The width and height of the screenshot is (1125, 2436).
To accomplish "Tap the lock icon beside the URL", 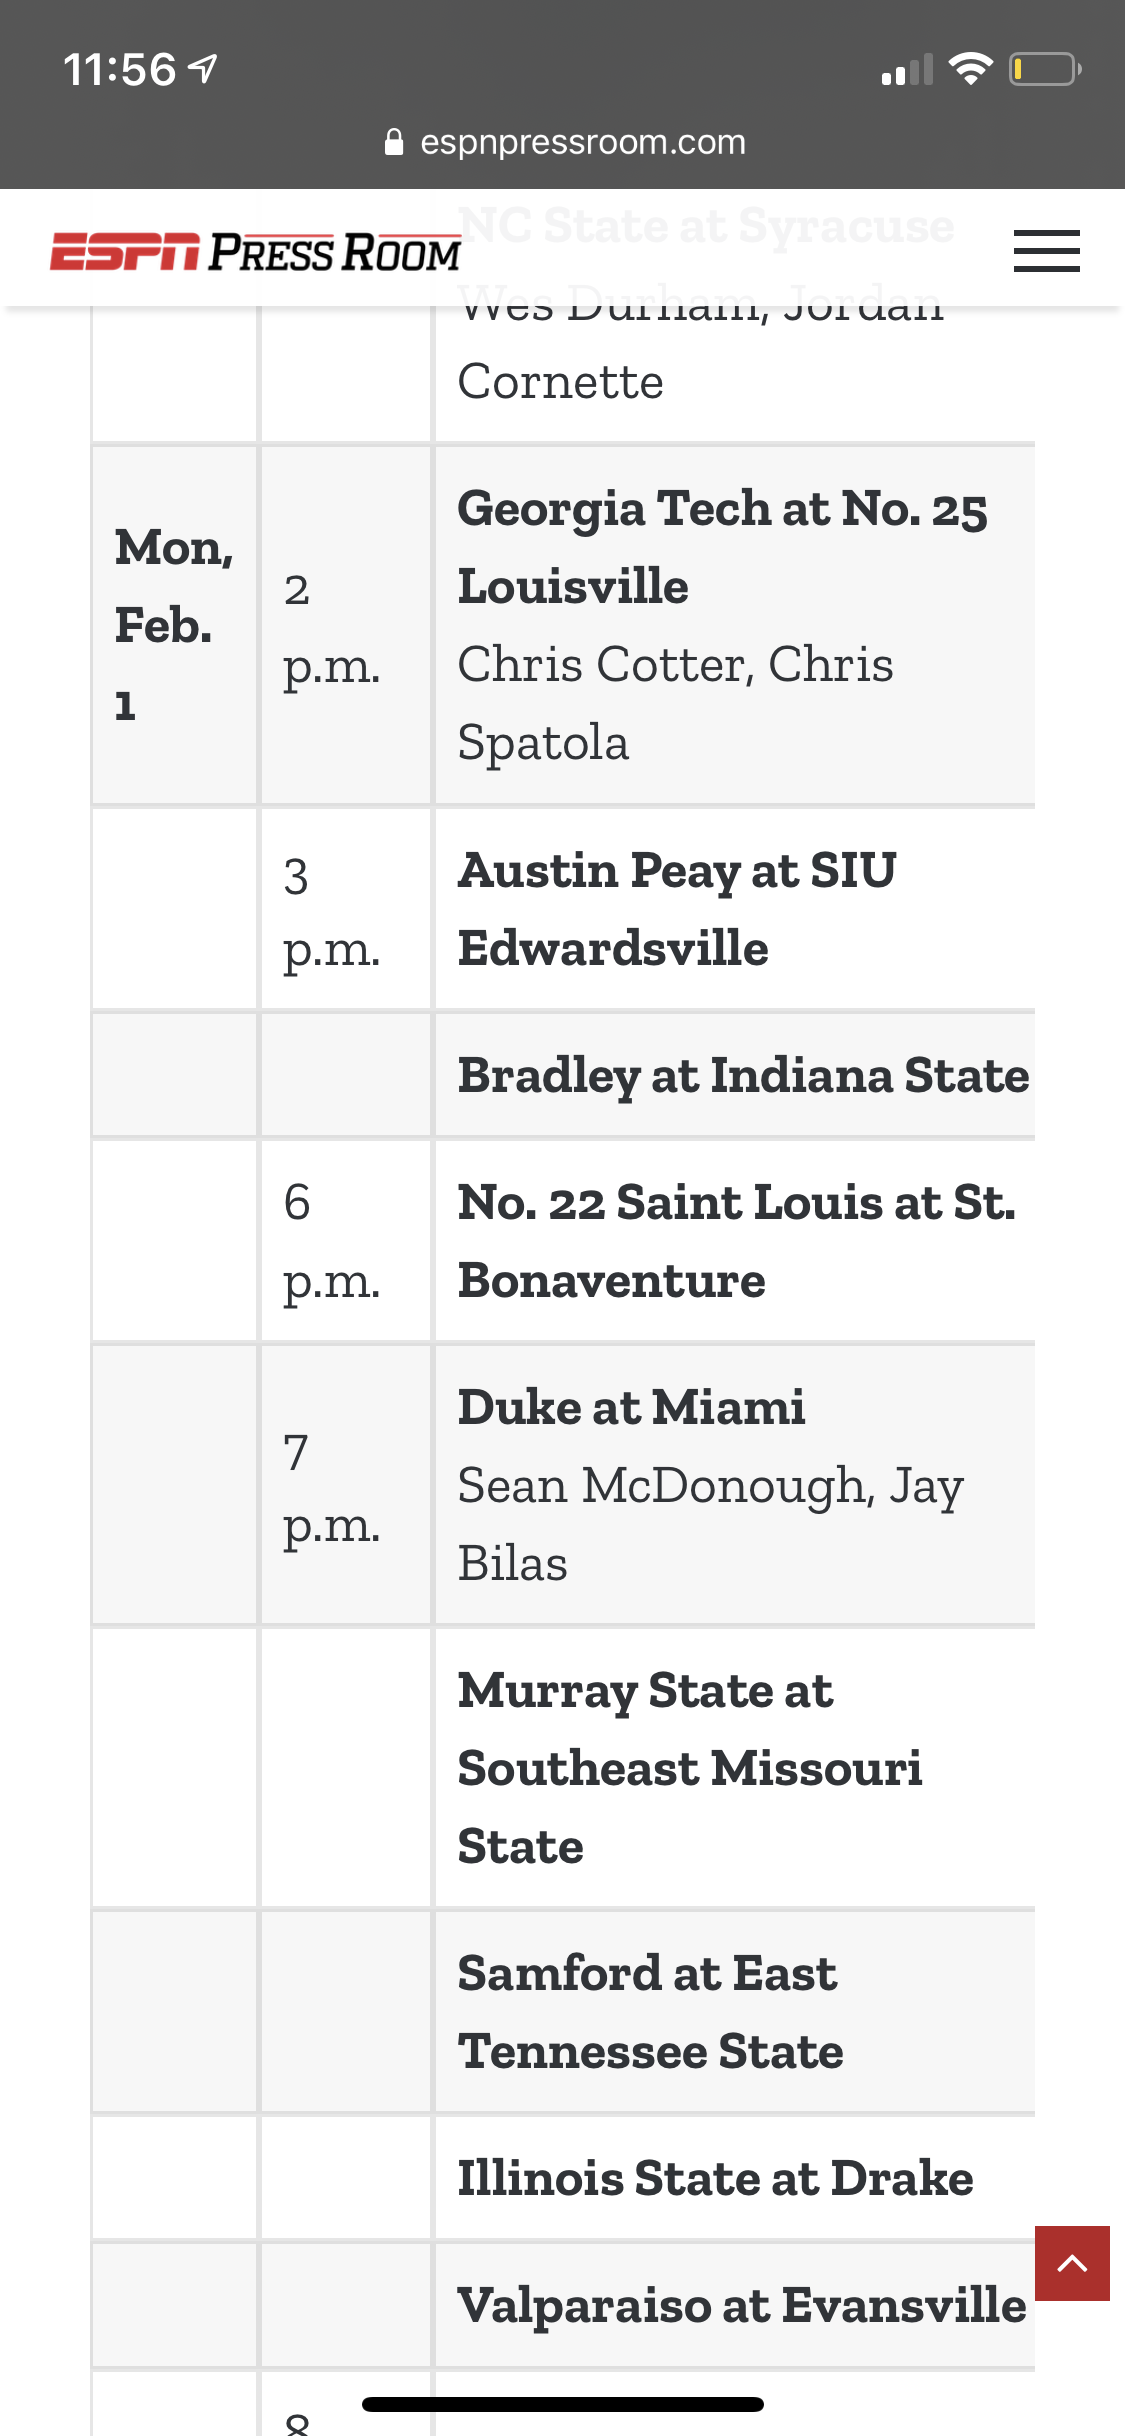I will coord(394,142).
